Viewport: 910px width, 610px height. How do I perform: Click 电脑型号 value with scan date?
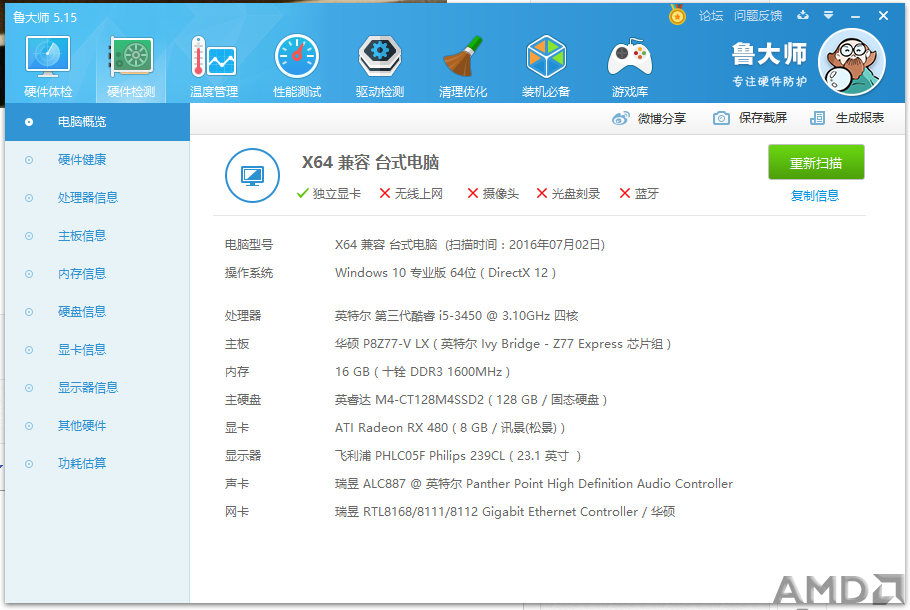pyautogui.click(x=470, y=245)
